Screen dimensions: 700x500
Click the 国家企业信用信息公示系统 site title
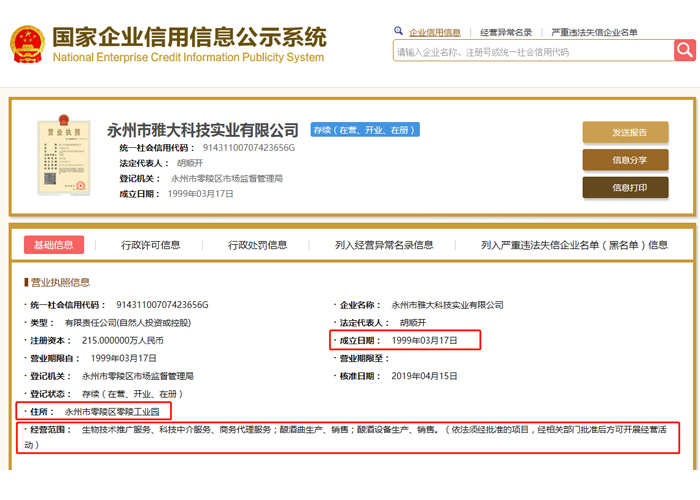coord(188,38)
